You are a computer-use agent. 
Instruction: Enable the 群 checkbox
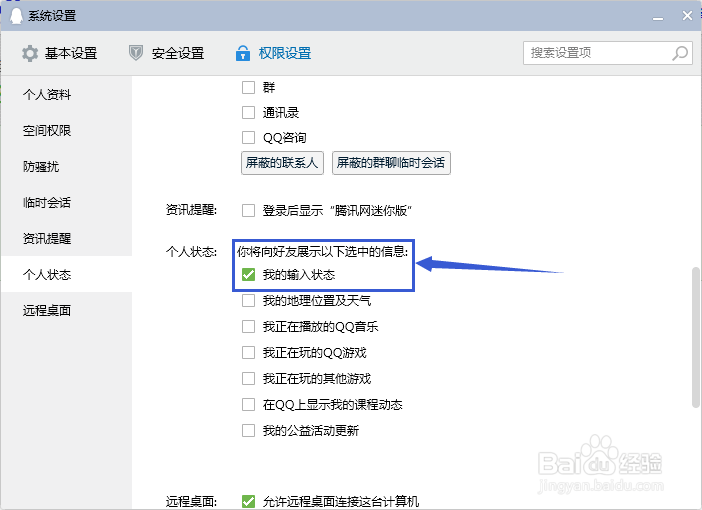248,87
